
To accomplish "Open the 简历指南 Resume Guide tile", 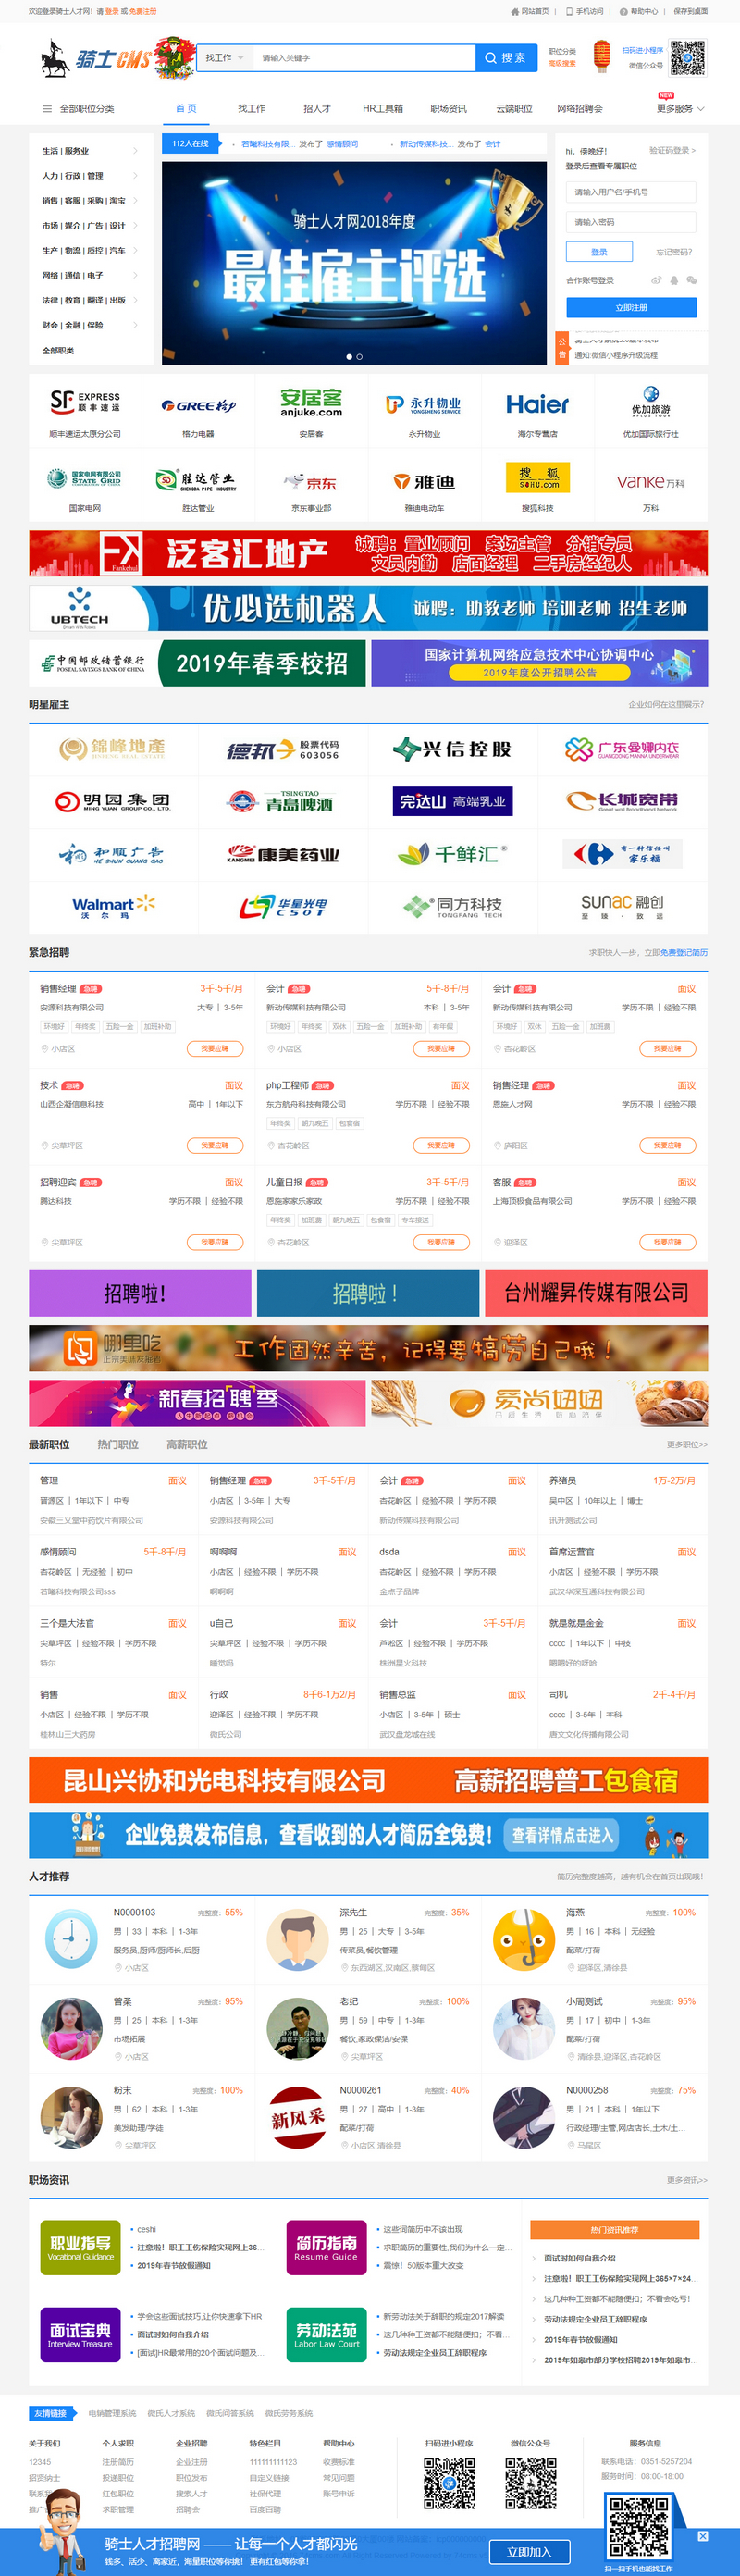I will pos(326,2247).
